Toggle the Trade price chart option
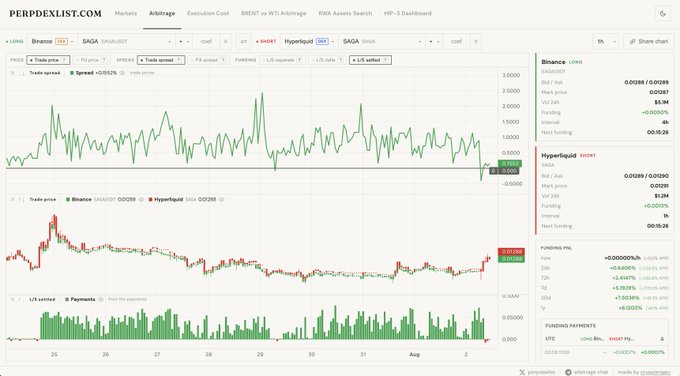 tap(48, 60)
